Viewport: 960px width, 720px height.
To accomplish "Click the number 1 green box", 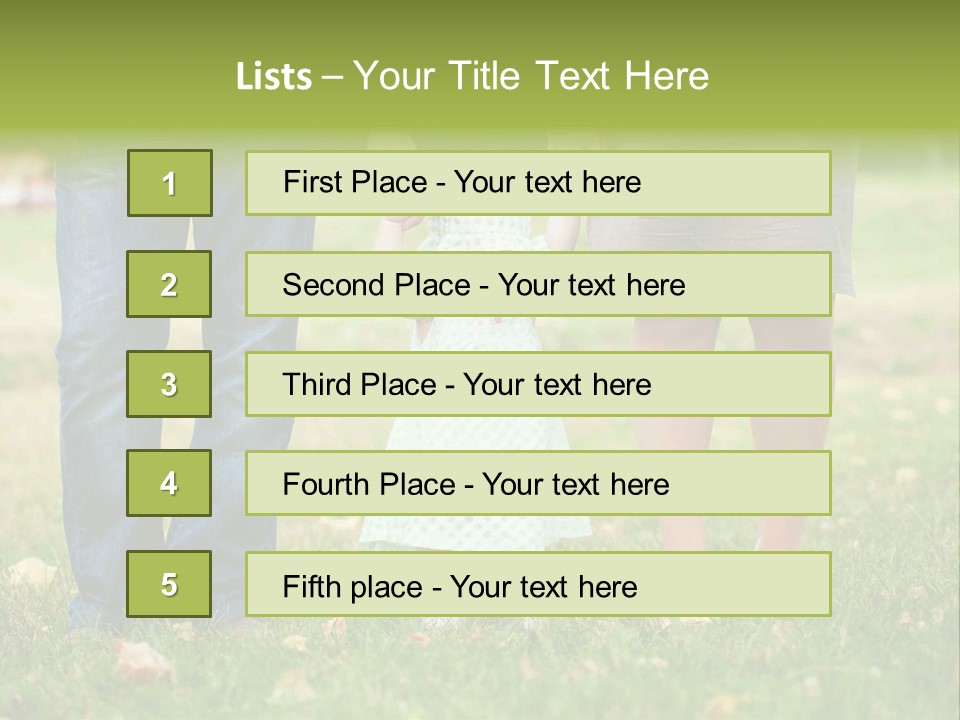I will (x=170, y=183).
